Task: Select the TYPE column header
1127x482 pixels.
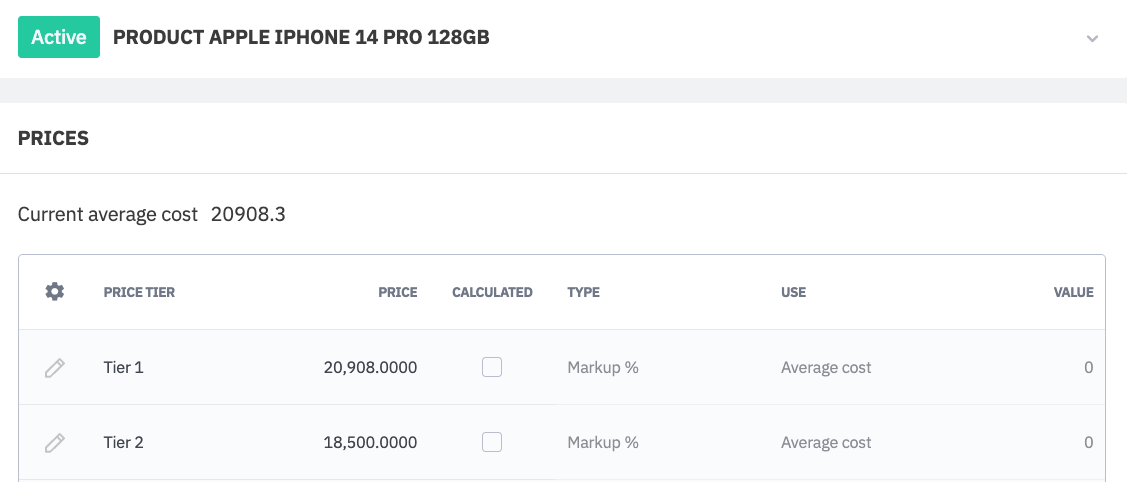Action: click(x=583, y=293)
